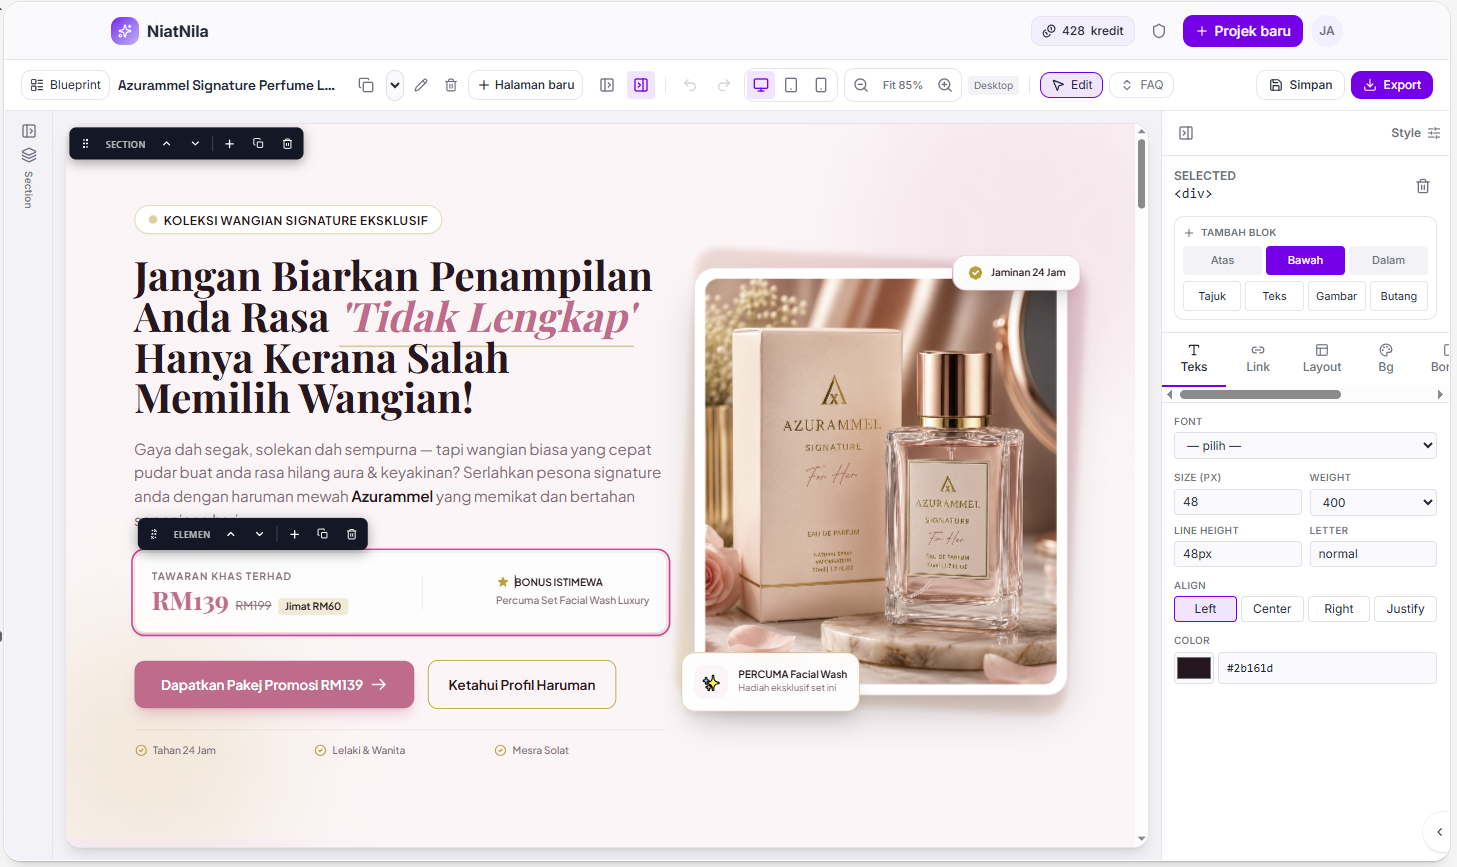Open the text color swatch
Screen dimensions: 1457x867
pos(1194,668)
